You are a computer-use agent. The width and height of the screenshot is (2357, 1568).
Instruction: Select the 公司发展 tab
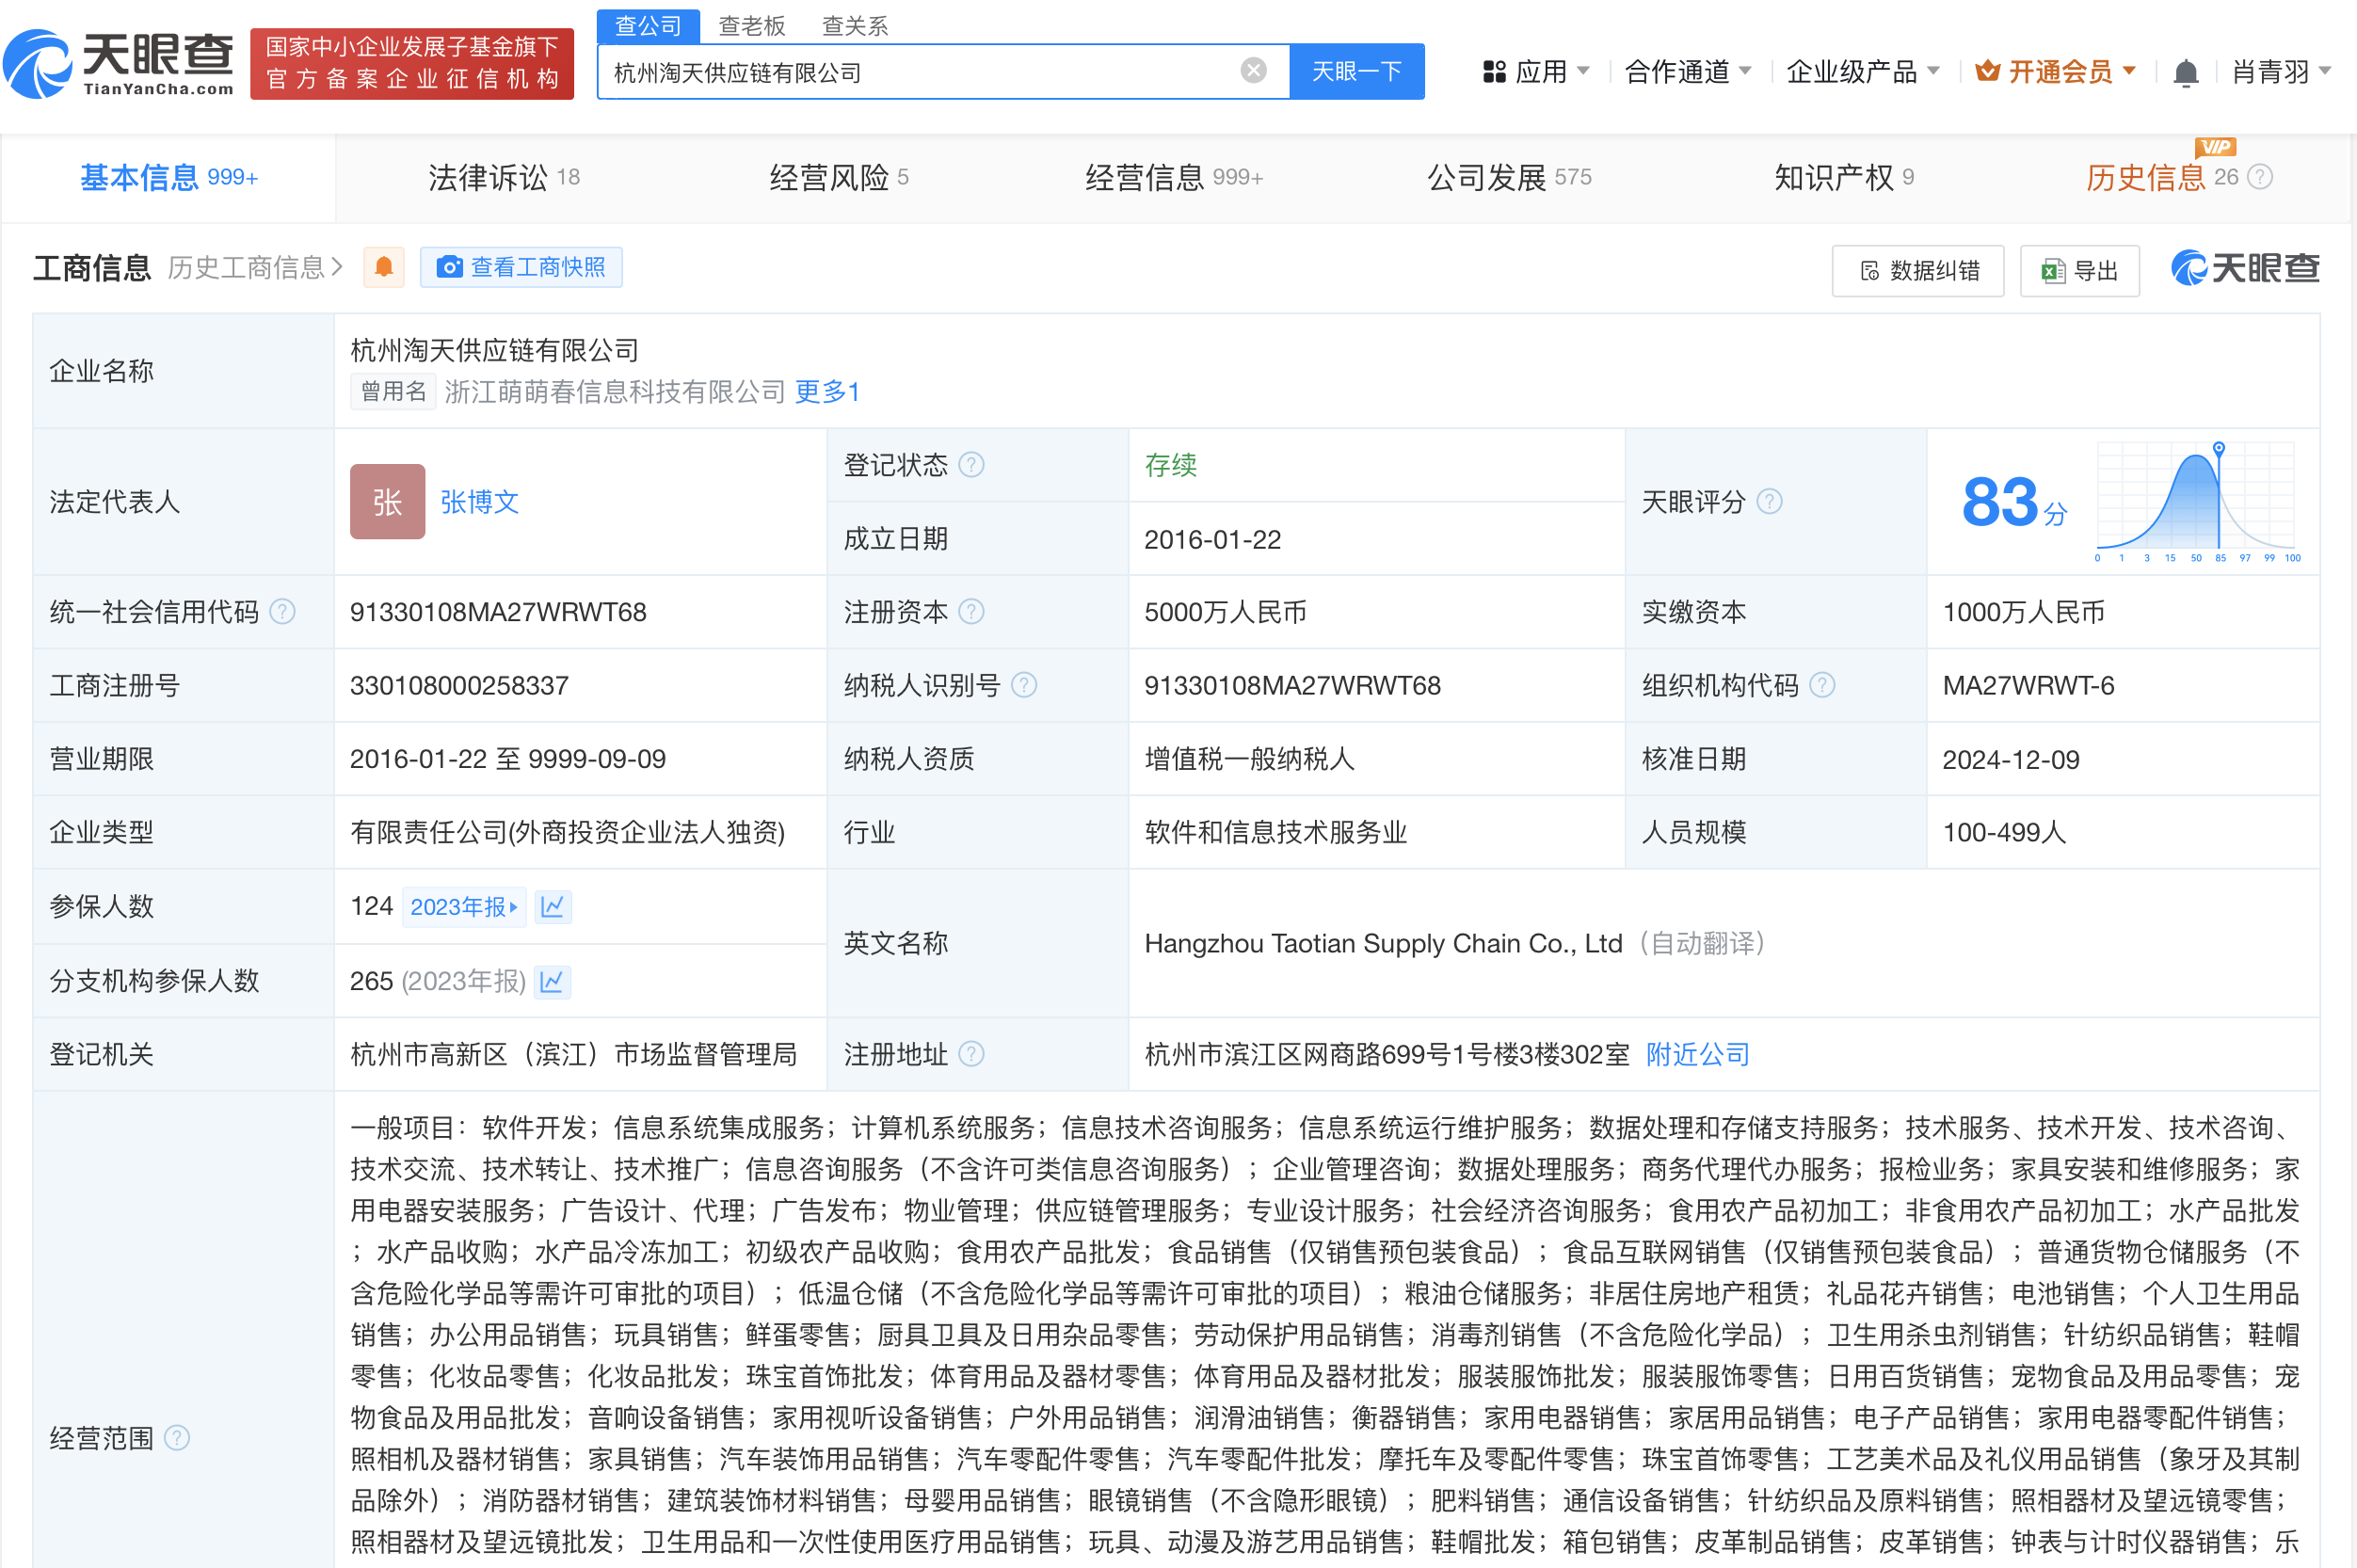click(x=1509, y=177)
